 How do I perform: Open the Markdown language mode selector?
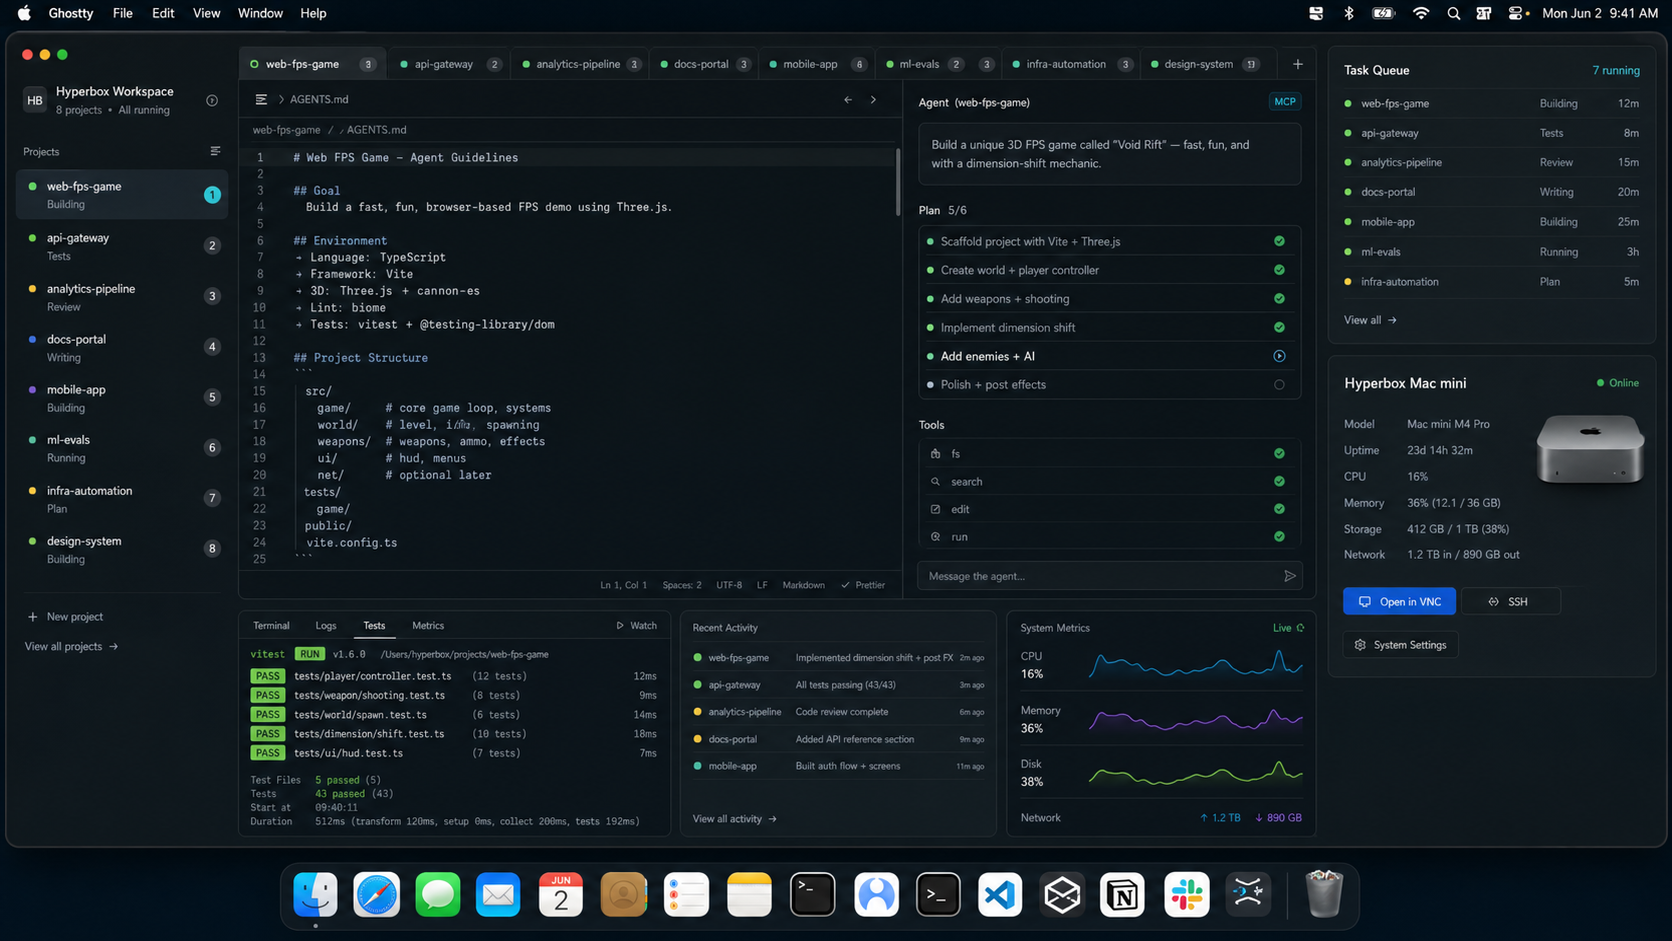tap(803, 585)
